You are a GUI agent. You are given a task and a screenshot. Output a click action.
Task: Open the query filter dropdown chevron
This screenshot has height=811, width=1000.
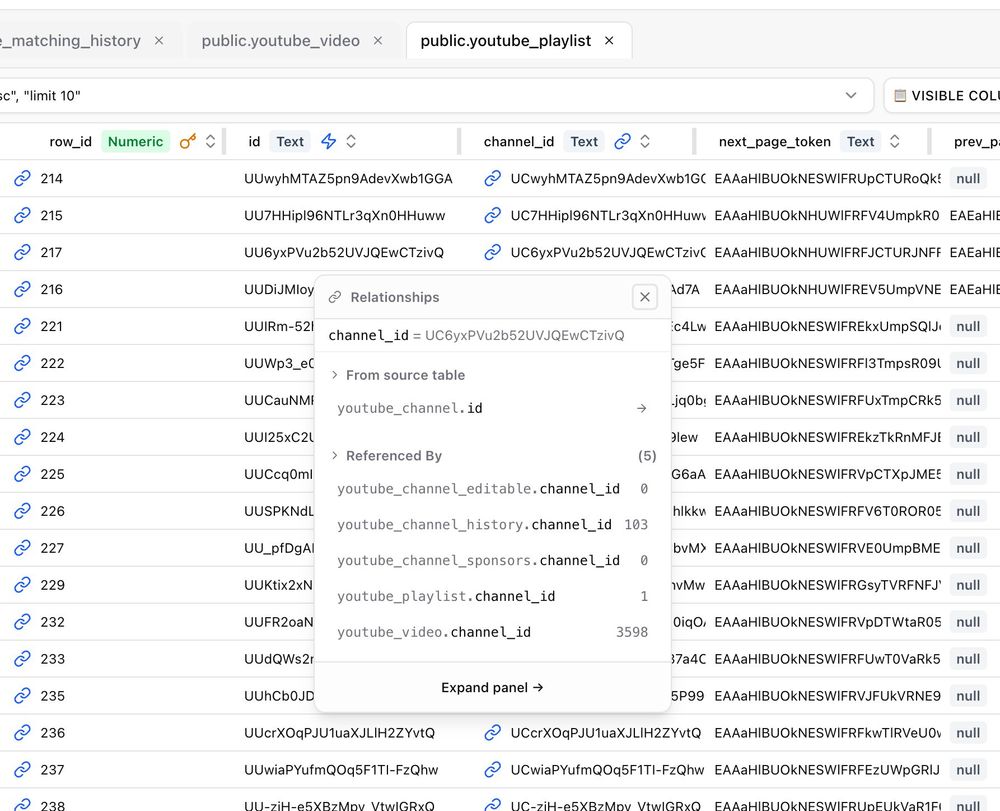851,96
